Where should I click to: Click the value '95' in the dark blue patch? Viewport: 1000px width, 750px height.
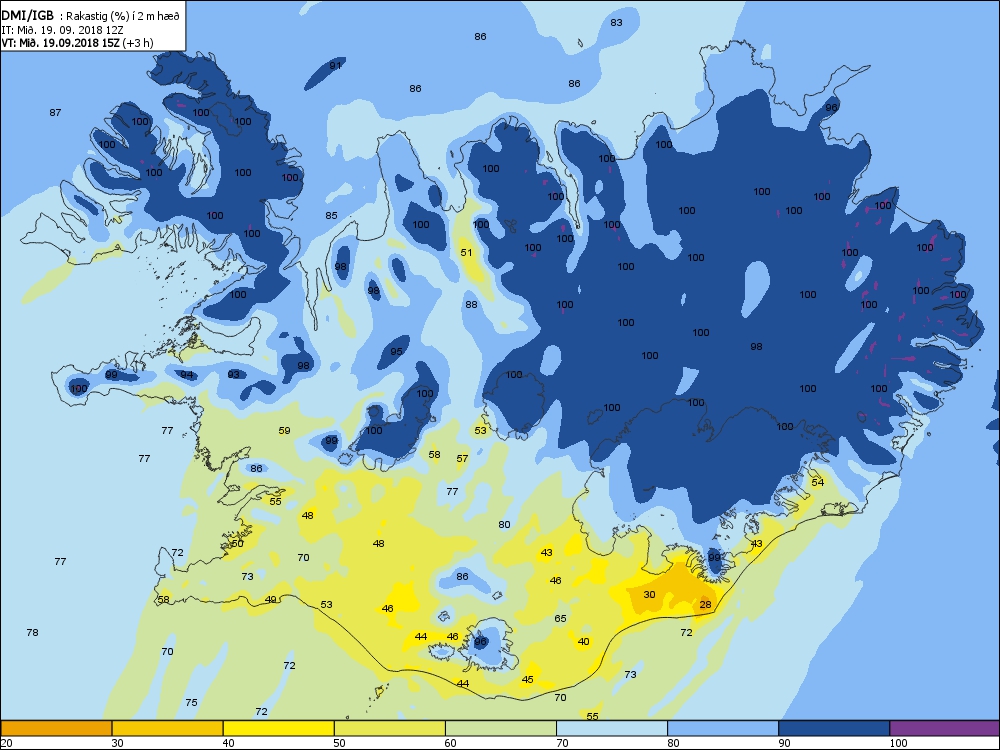397,352
